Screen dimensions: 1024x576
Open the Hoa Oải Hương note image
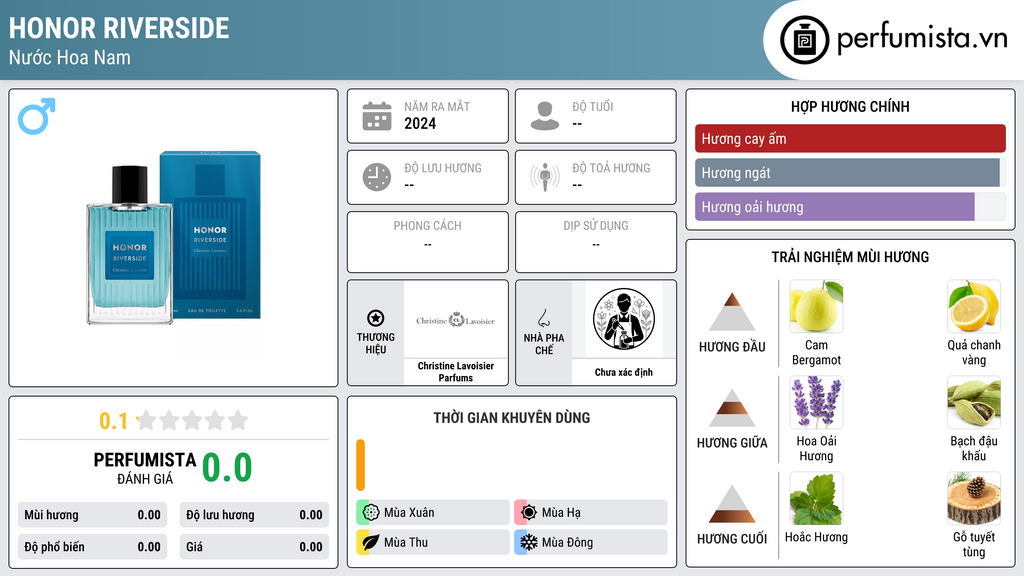point(816,402)
